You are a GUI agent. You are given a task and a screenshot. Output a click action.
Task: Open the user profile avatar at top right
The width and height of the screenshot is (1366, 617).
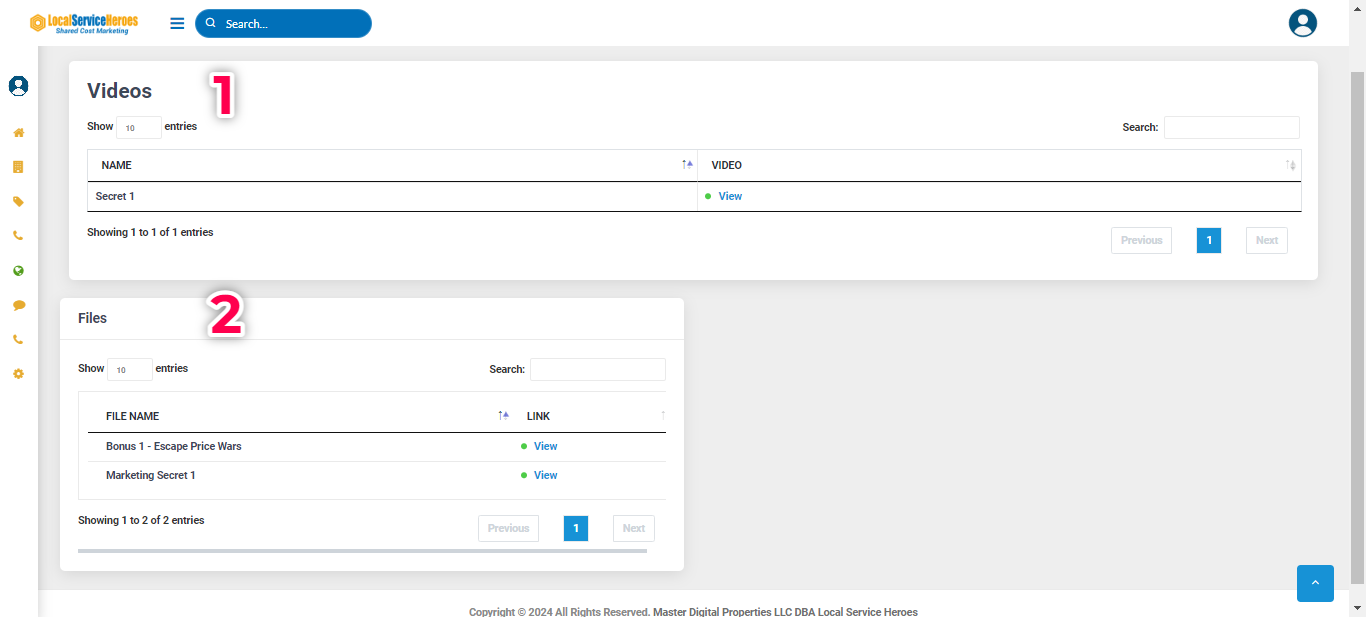(1302, 23)
